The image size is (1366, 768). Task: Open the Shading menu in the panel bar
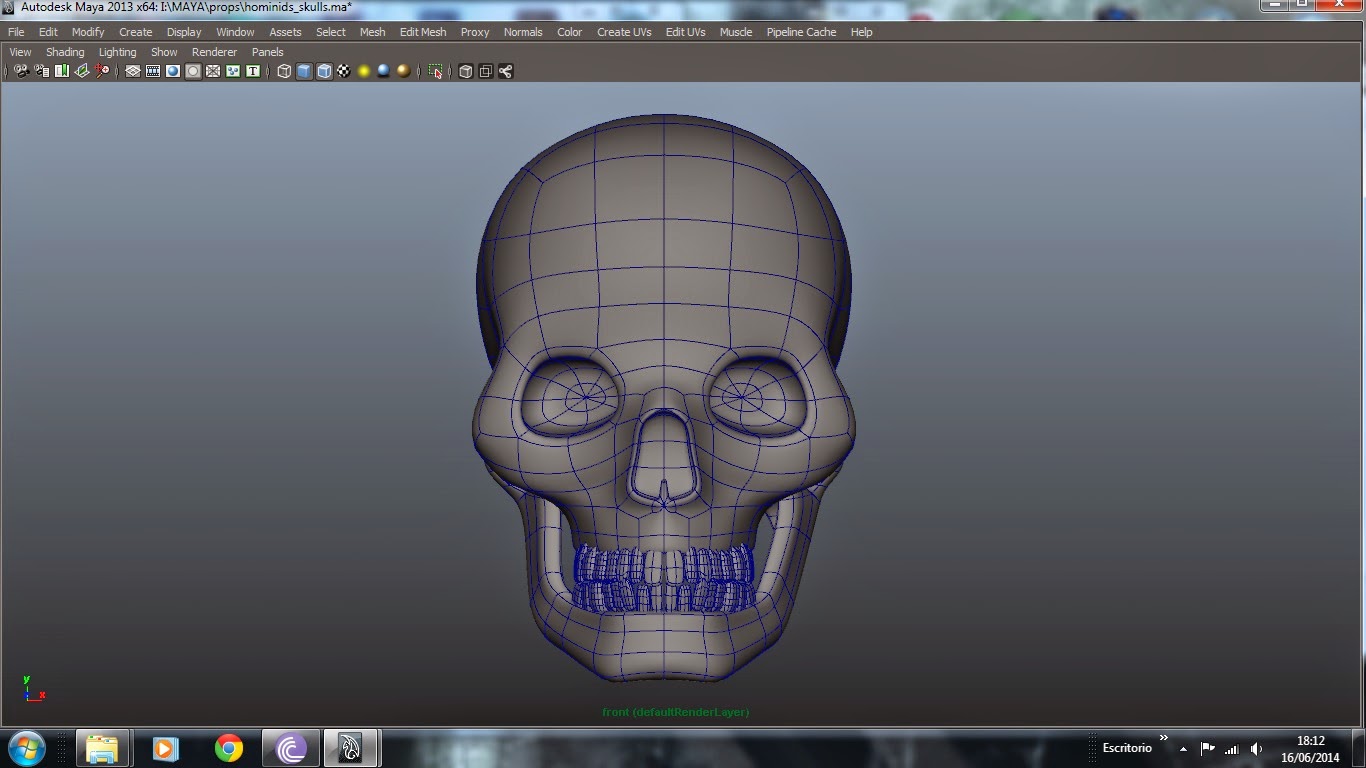tap(65, 52)
